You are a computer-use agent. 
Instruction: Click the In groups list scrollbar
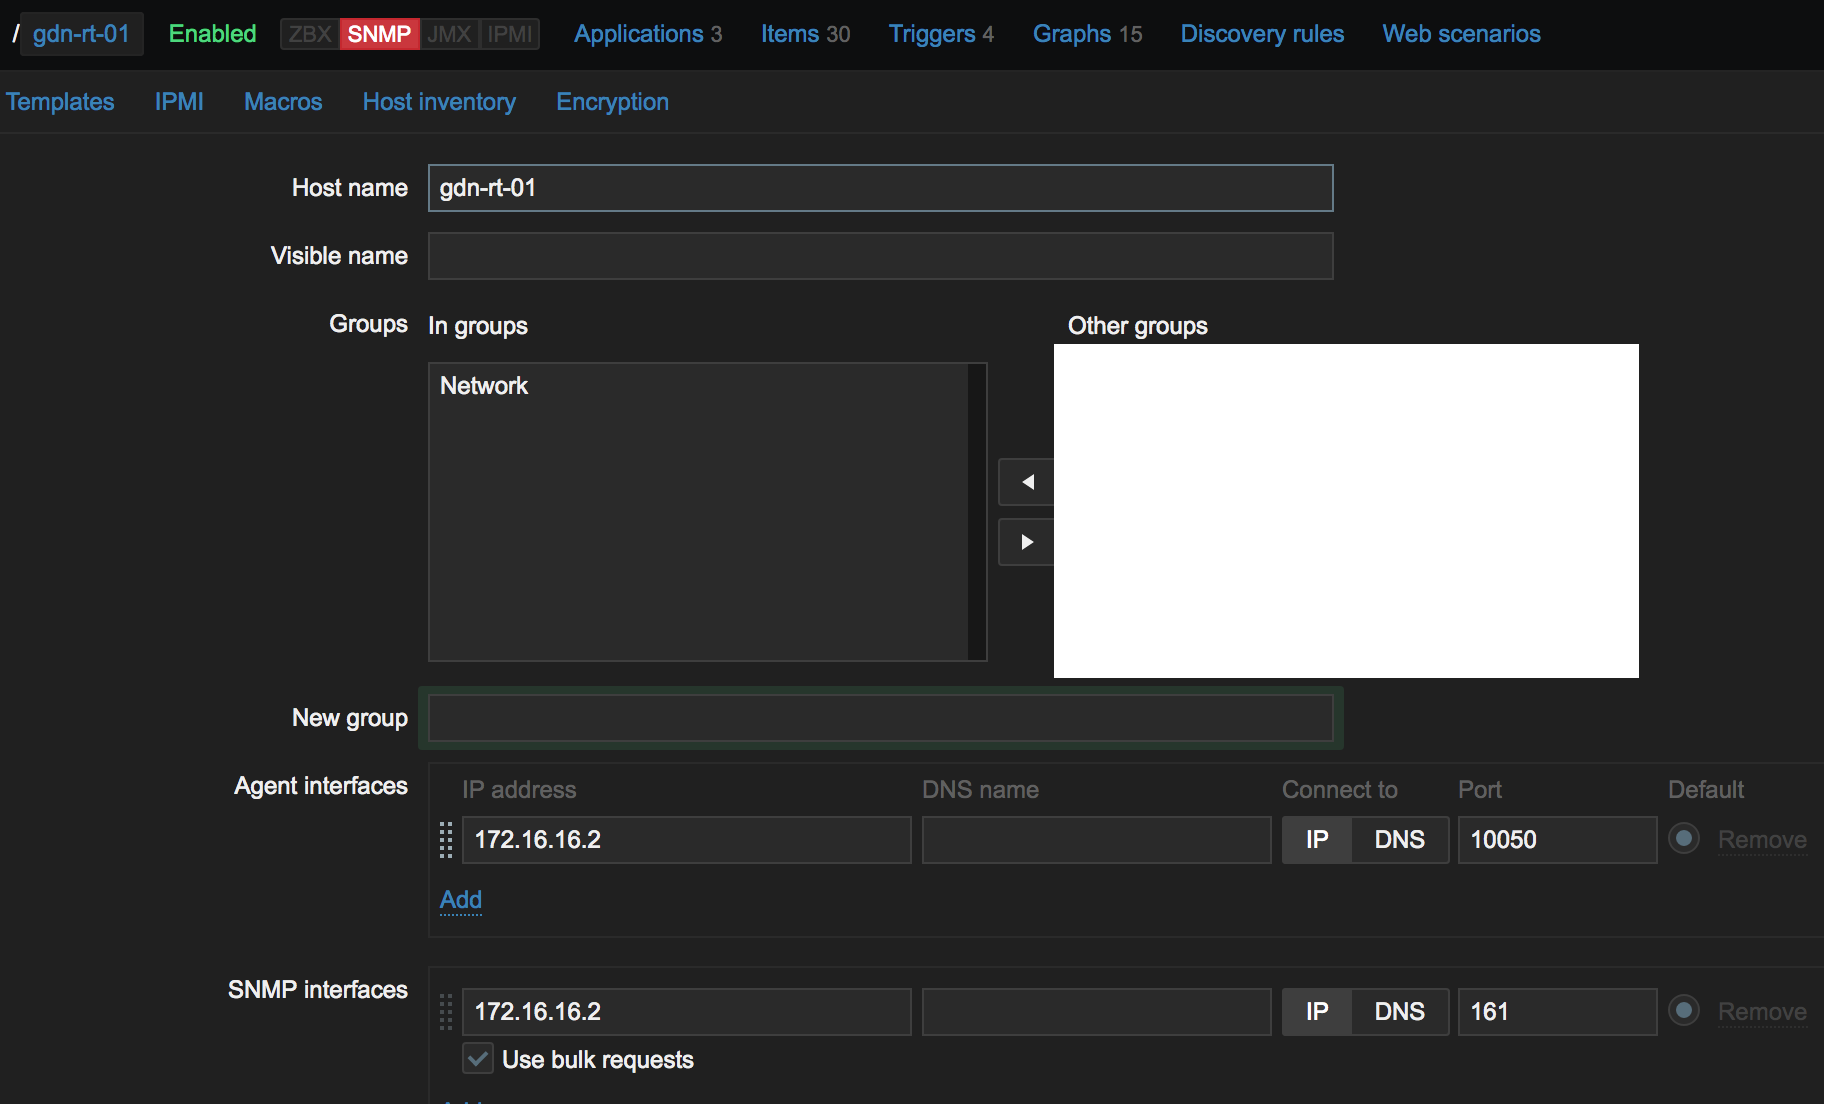click(x=977, y=512)
